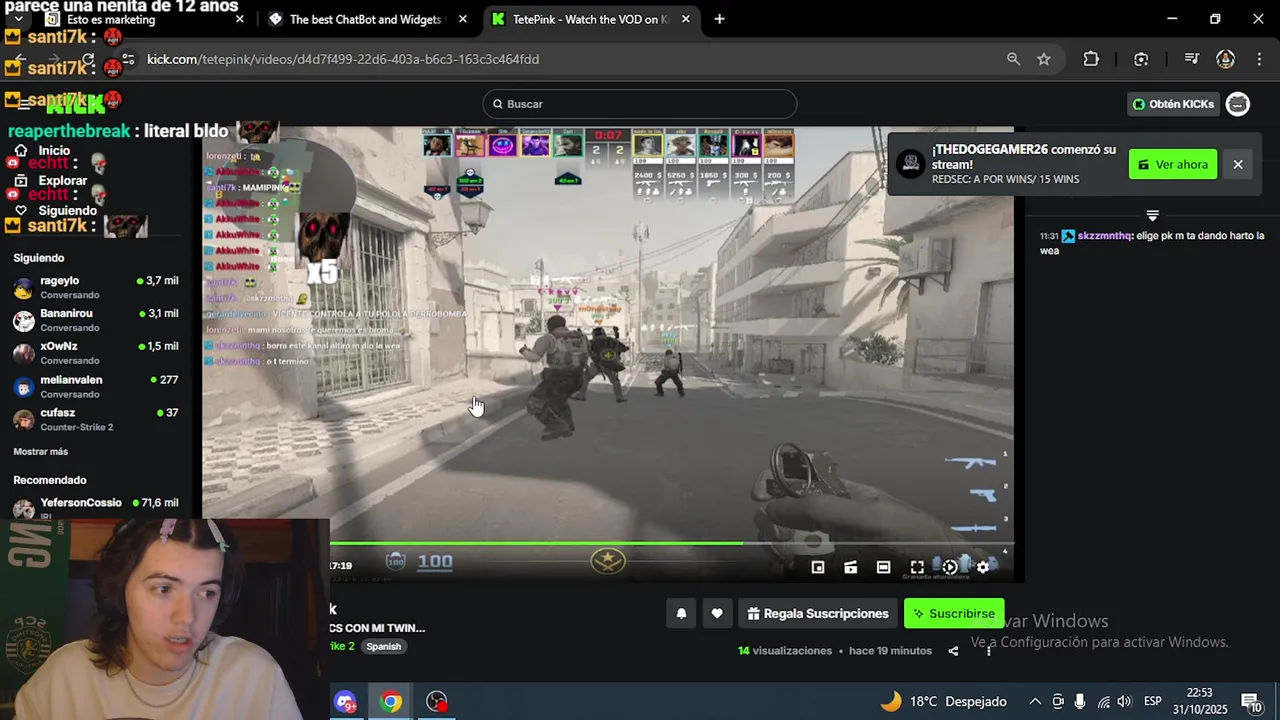1280x720 pixels.
Task: Open xOwNz channel in sidebar
Action: point(96,353)
